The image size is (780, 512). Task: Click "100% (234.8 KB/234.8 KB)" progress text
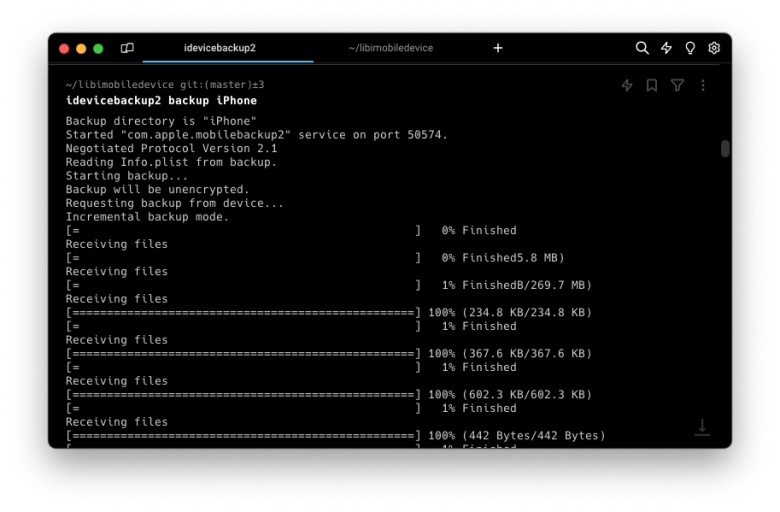pos(510,312)
